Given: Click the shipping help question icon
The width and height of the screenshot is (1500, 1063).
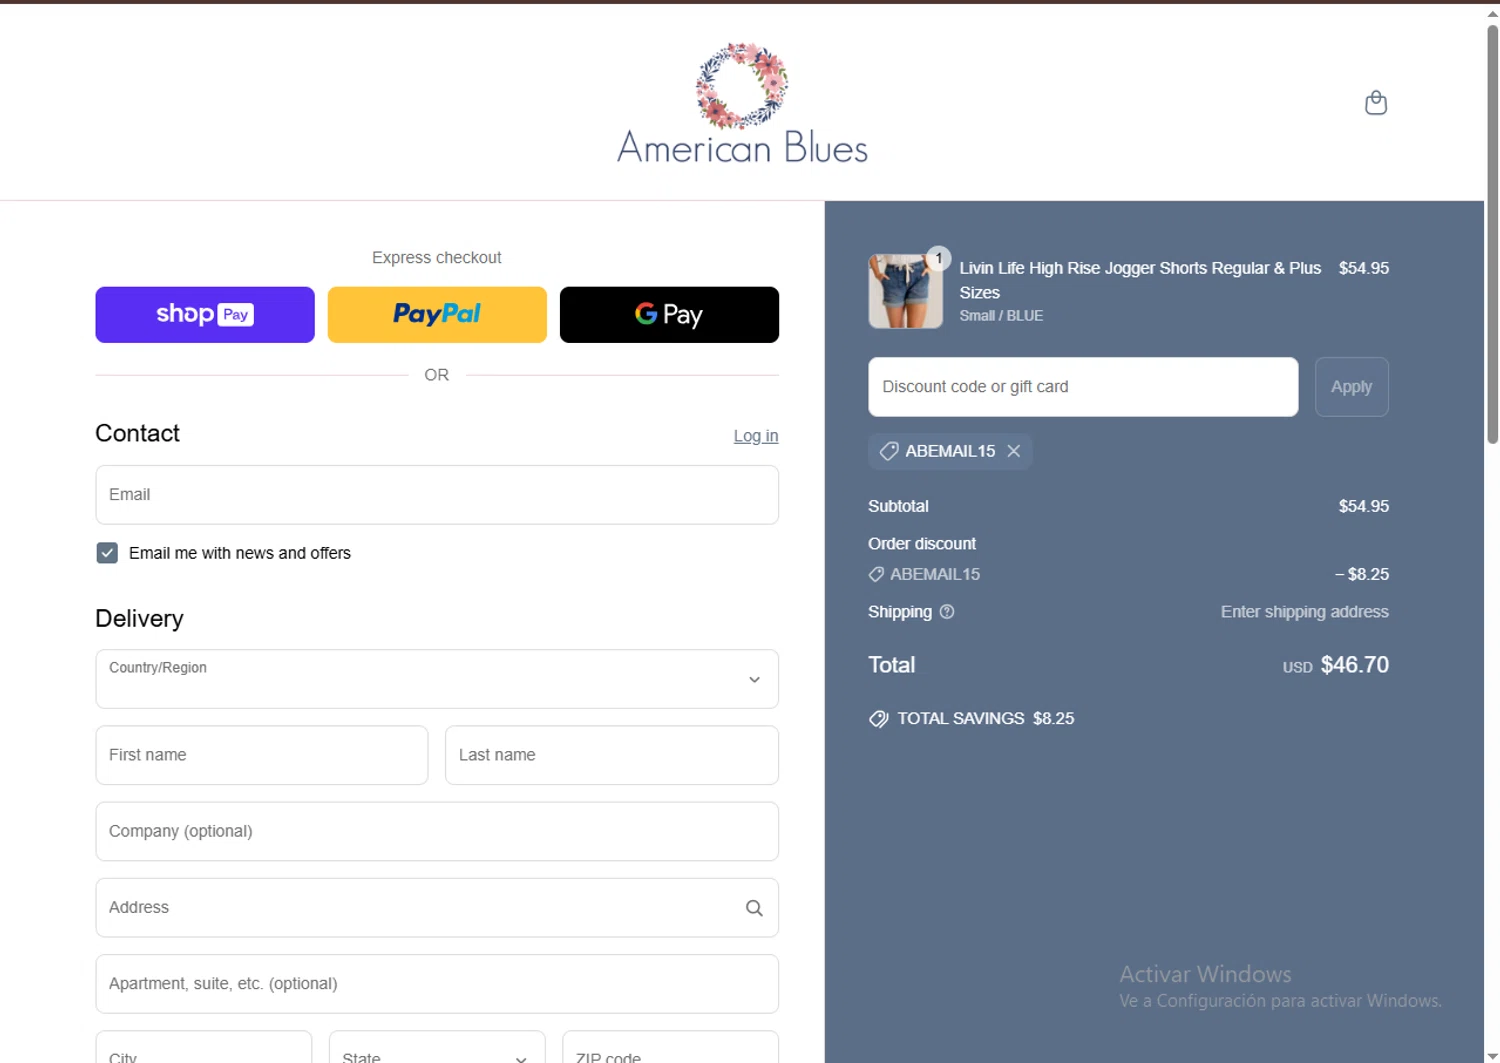Looking at the screenshot, I should pos(947,612).
